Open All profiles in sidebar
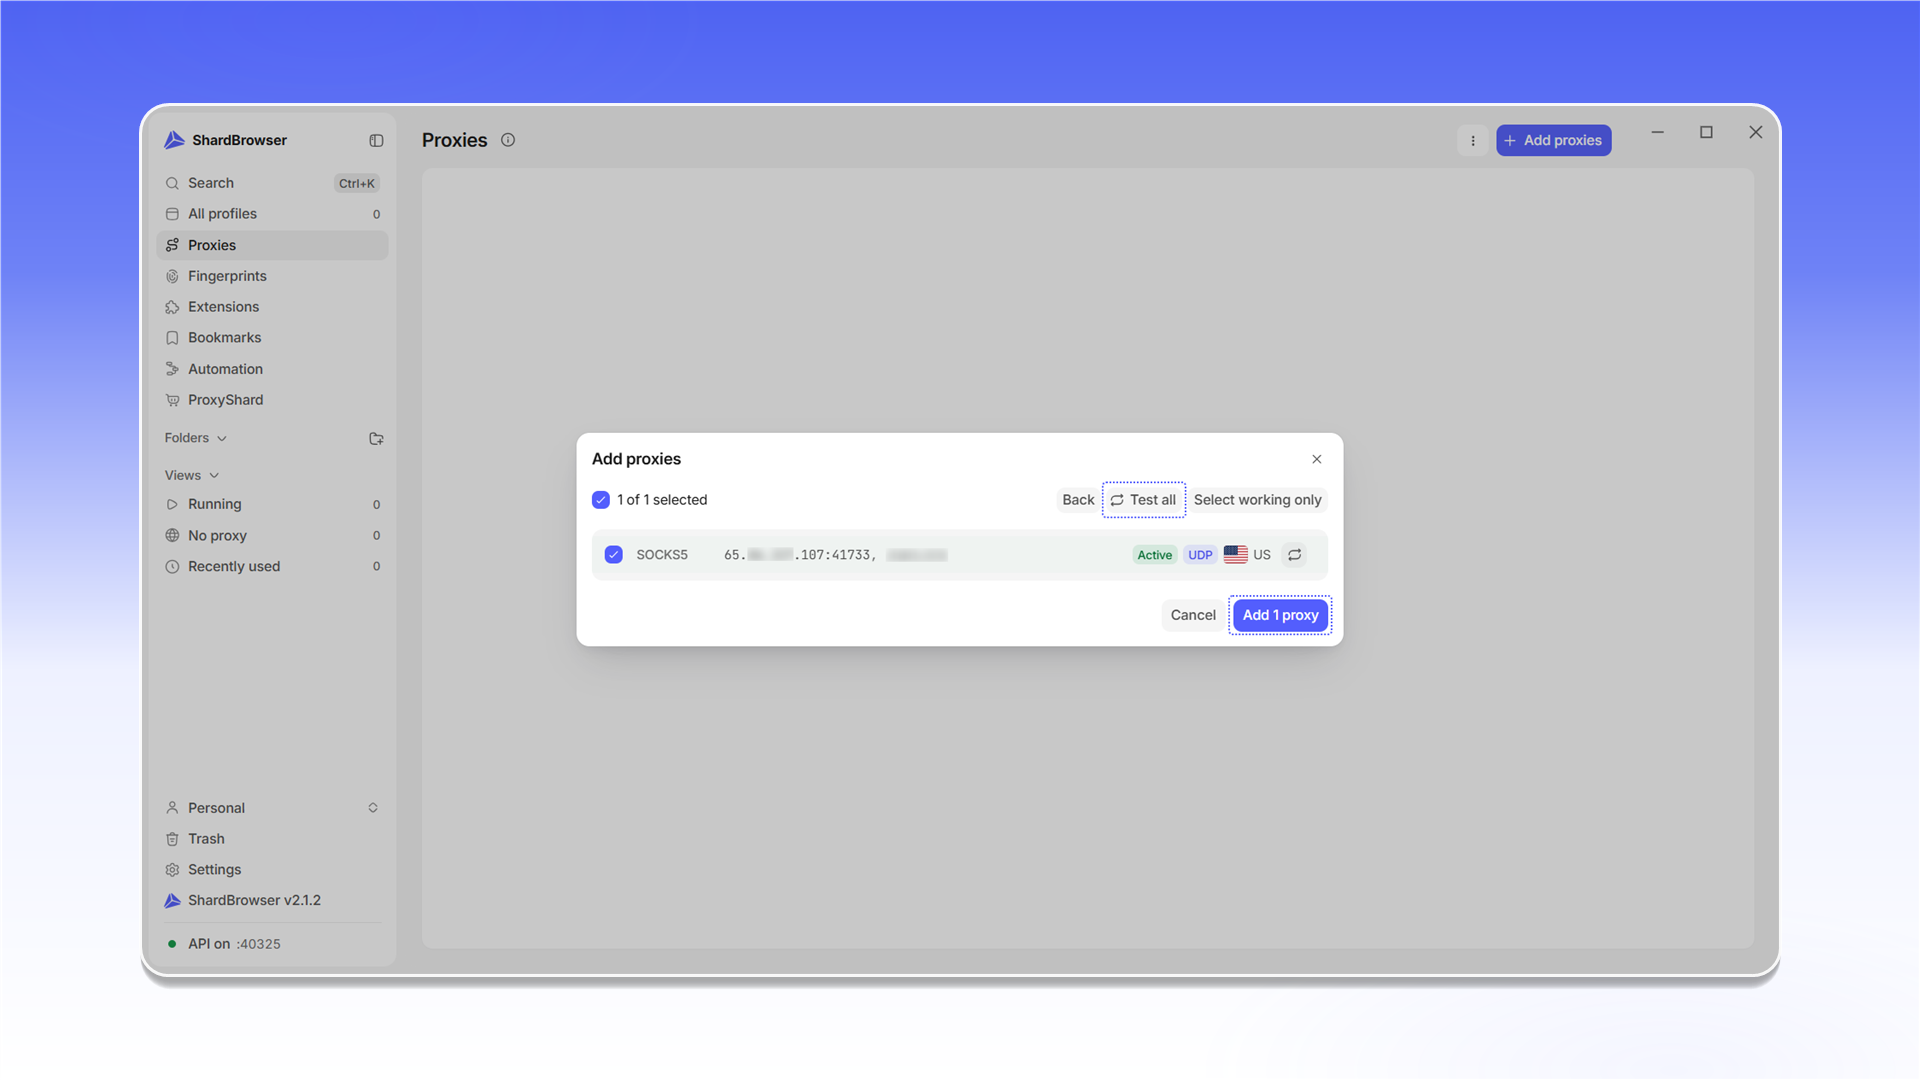 coord(272,214)
